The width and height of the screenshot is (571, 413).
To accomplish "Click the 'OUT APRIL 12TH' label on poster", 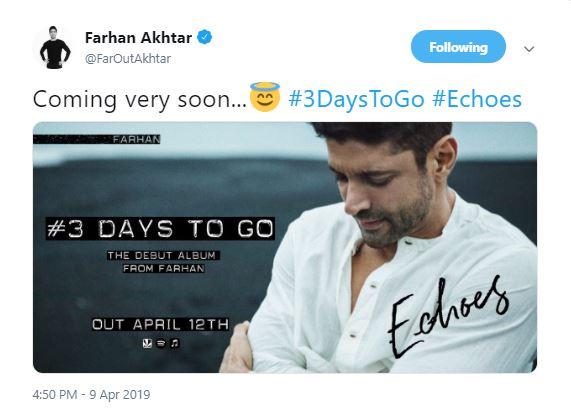I will tap(161, 324).
